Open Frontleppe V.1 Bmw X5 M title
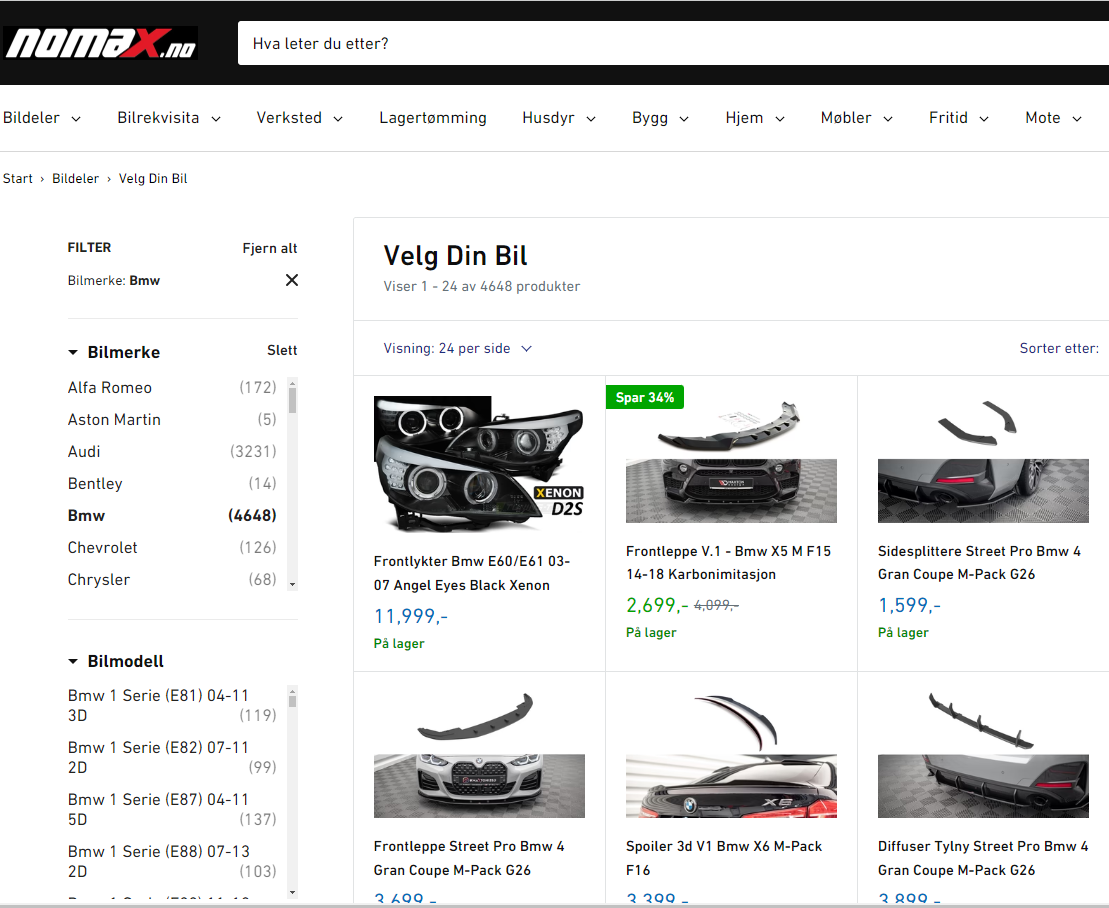The image size is (1109, 908). click(x=728, y=562)
